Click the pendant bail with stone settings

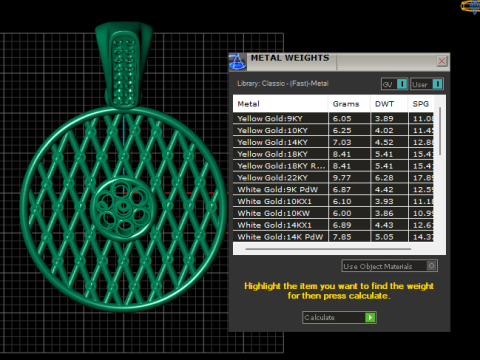(x=124, y=65)
